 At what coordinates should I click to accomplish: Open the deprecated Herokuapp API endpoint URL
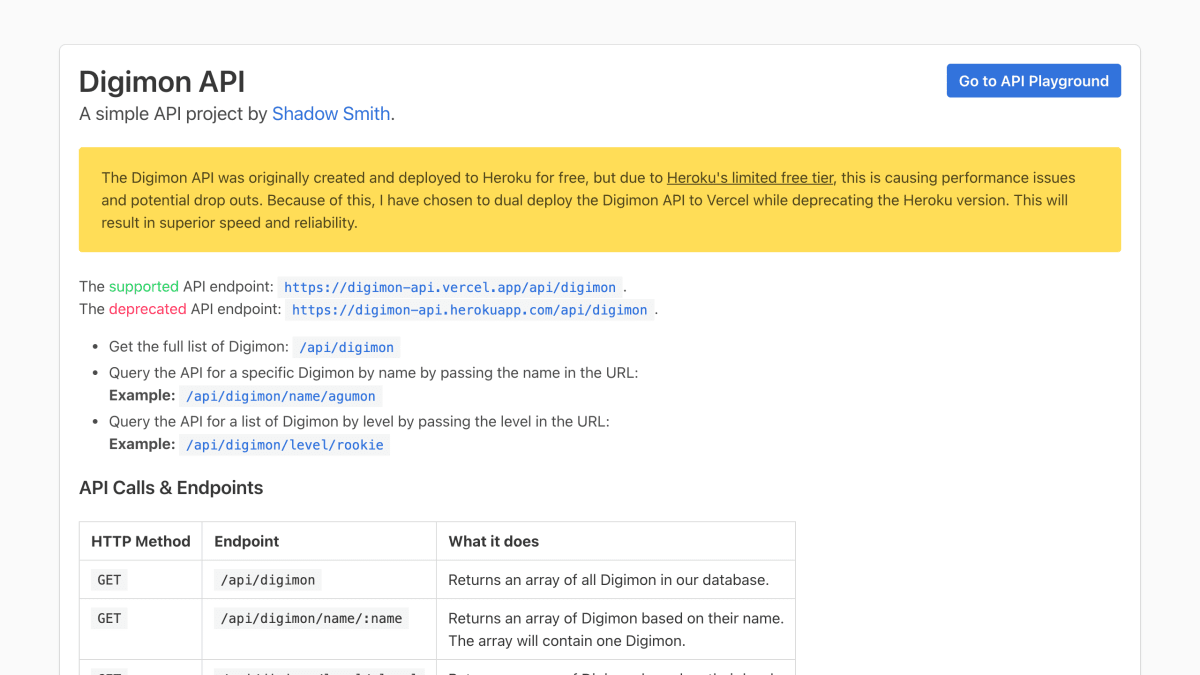[x=470, y=310]
